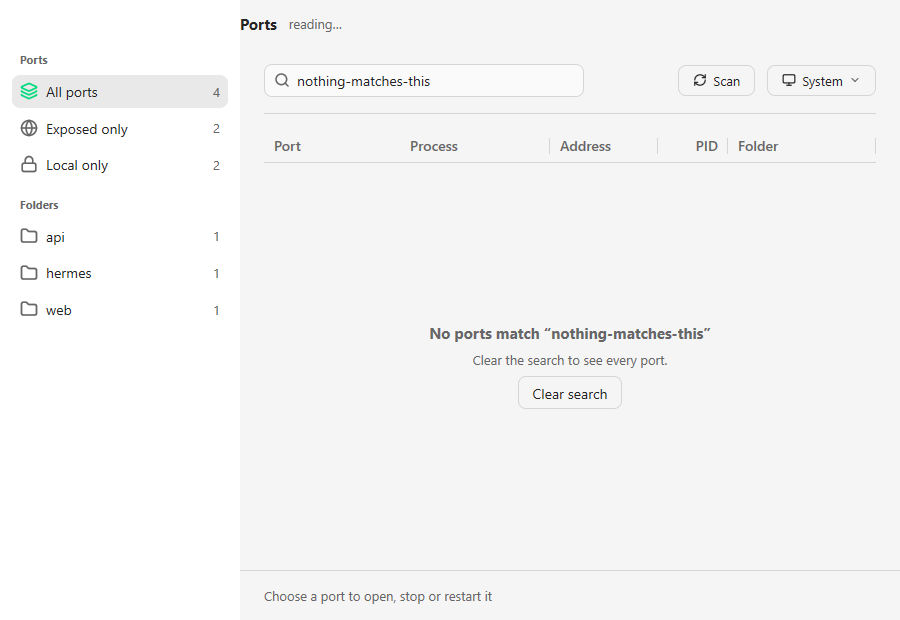900x620 pixels.
Task: Click the monitor icon in System dropdown
Action: coord(789,80)
